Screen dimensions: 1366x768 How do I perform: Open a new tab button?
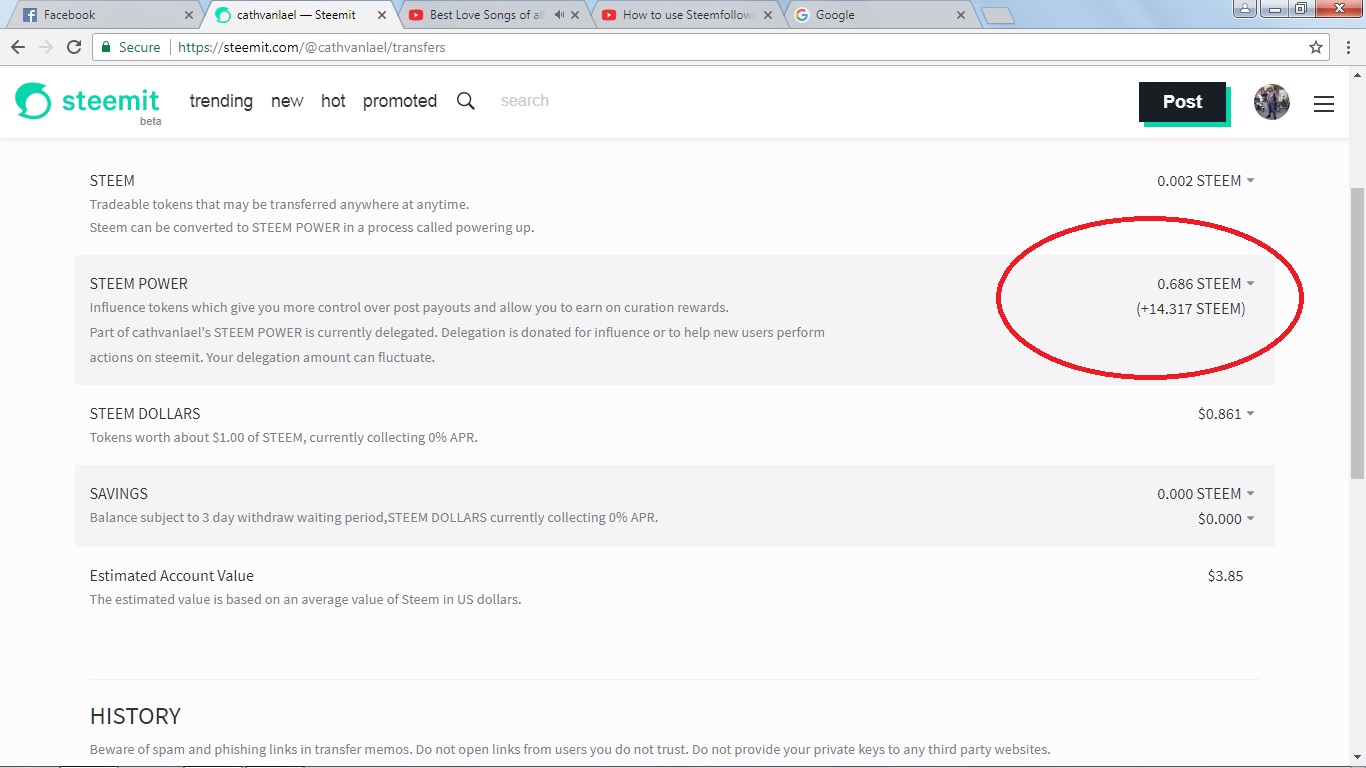pos(998,16)
